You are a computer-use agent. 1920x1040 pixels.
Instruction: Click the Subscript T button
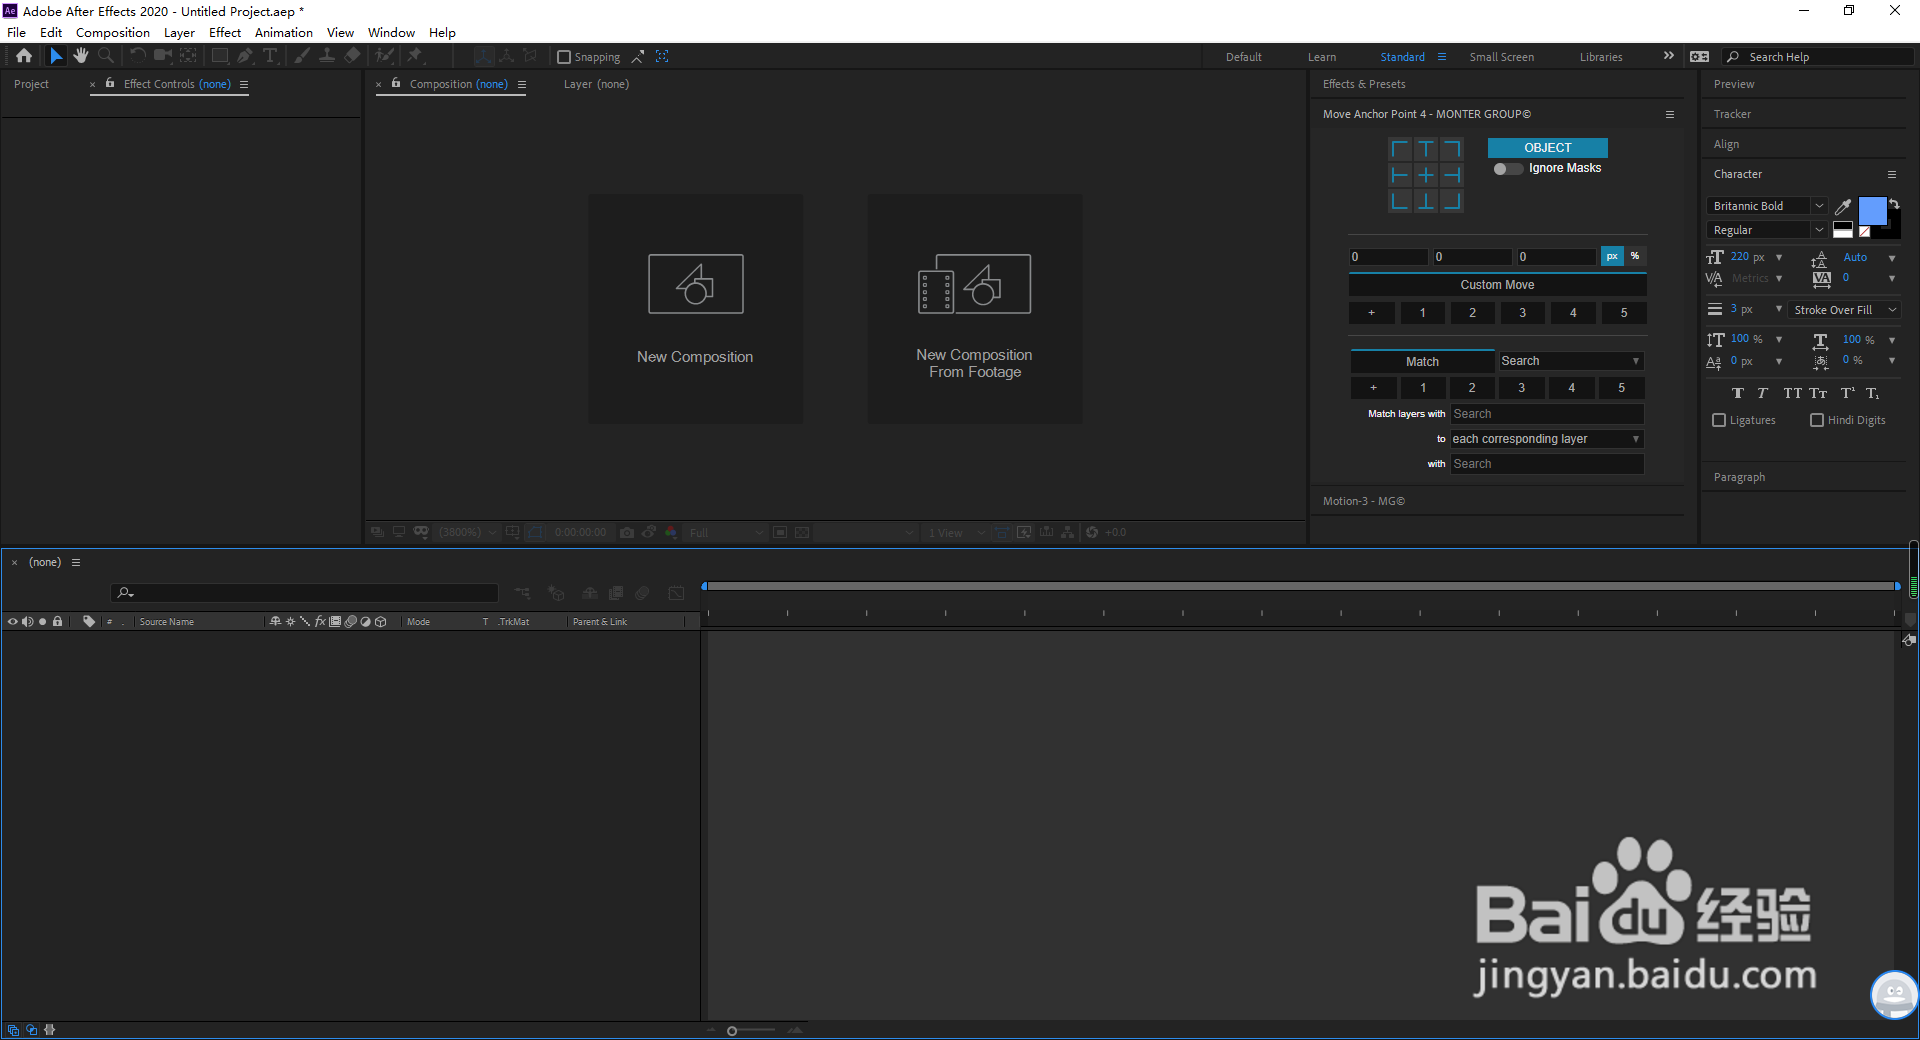coord(1872,393)
